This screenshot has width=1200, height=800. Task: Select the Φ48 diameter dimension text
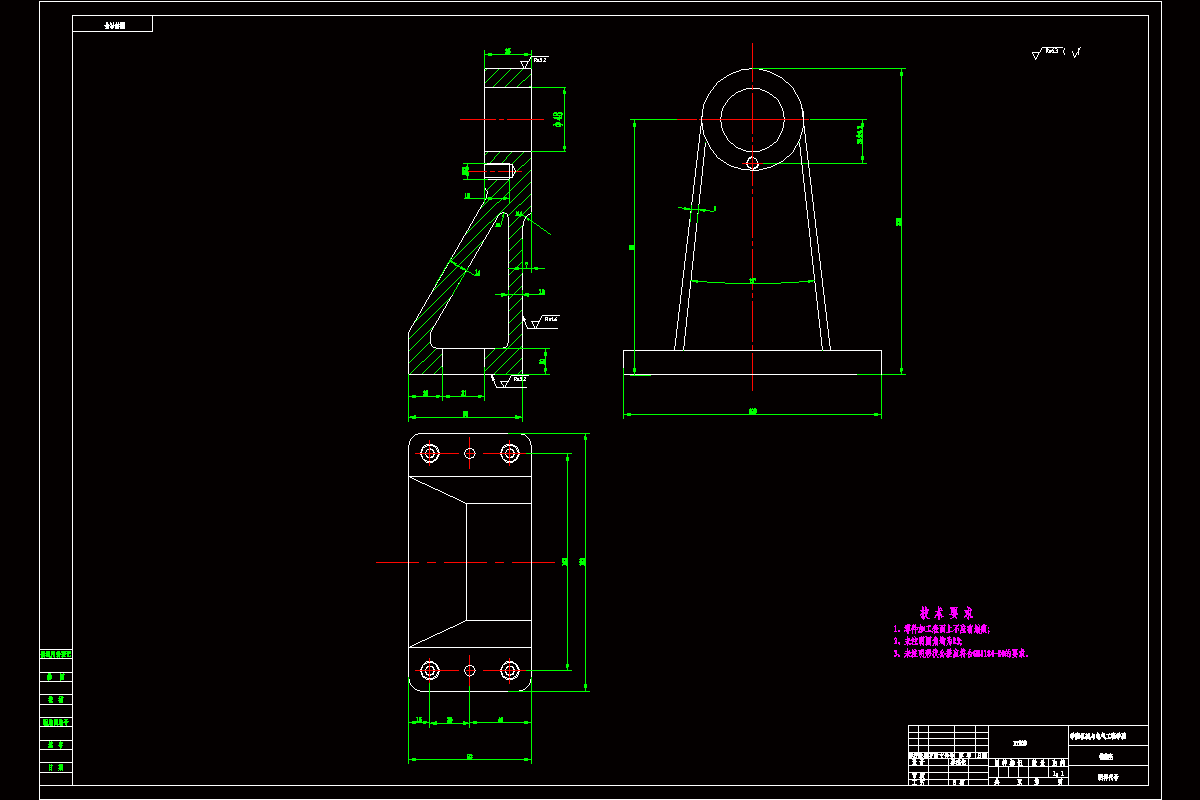(x=558, y=120)
